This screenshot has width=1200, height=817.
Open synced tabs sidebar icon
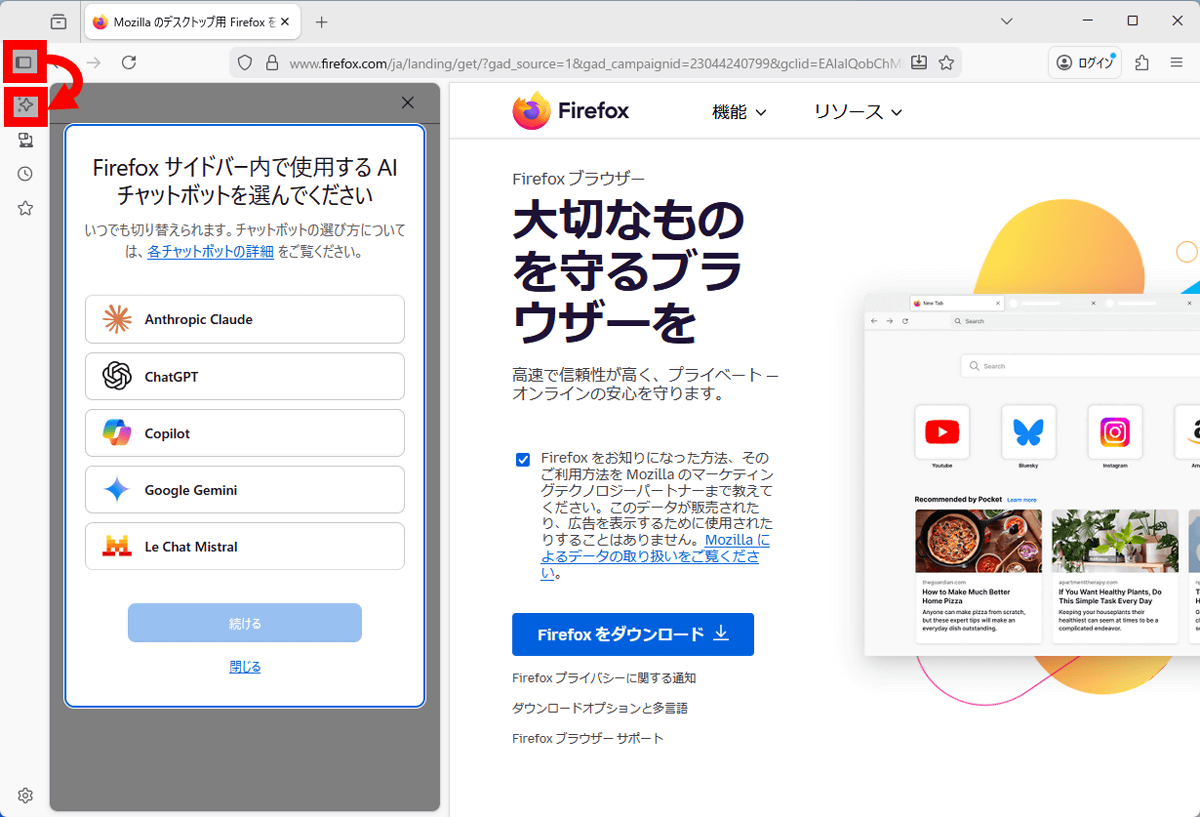click(x=25, y=140)
